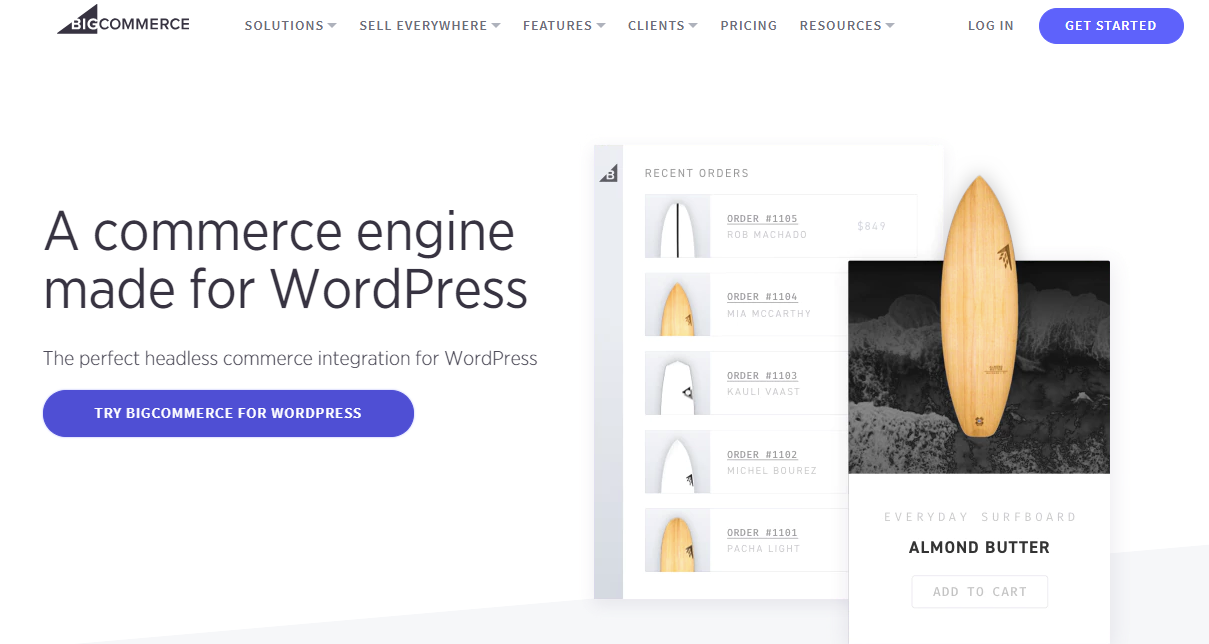The image size is (1209, 644).
Task: Click Try BigCommerce for WordPress button
Action: [x=228, y=413]
